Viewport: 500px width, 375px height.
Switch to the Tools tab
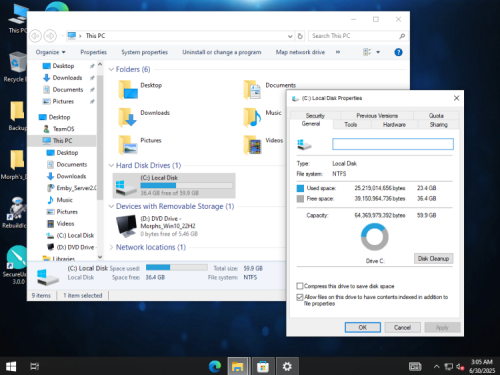click(x=351, y=125)
